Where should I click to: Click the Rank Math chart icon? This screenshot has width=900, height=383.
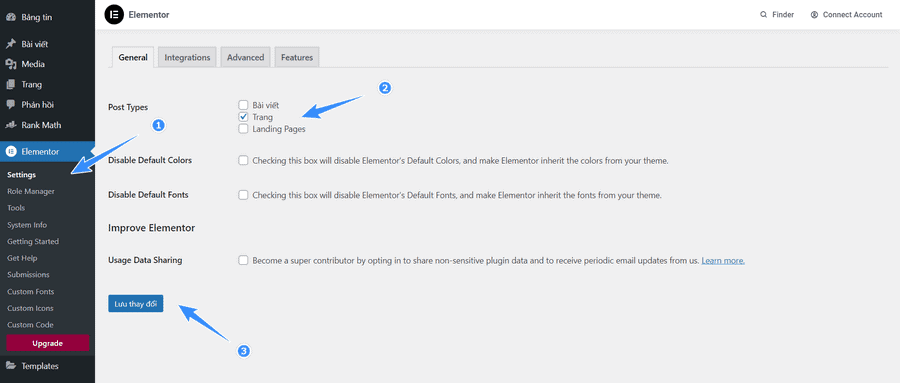tap(10, 125)
